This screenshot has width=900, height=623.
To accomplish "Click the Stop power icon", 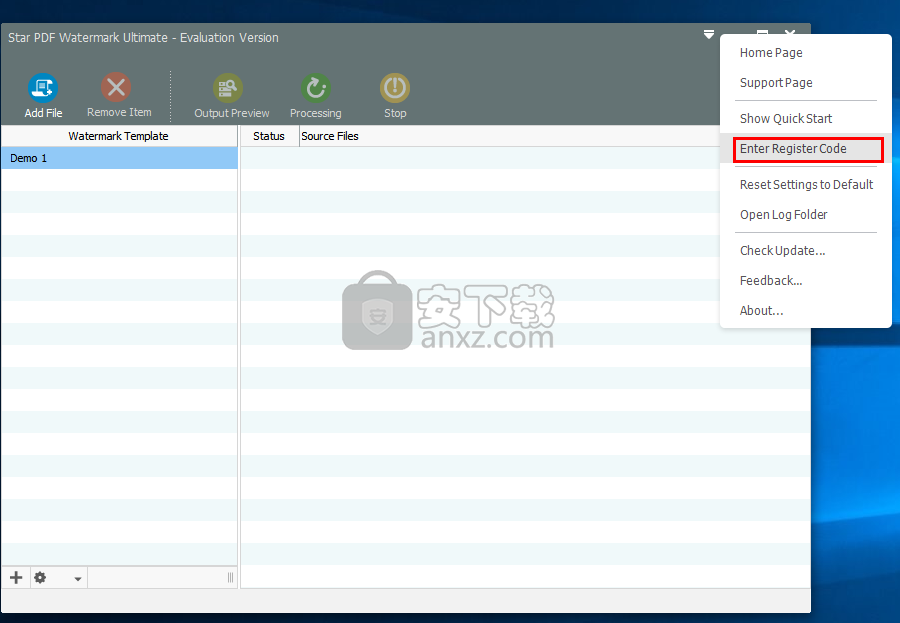I will (395, 88).
